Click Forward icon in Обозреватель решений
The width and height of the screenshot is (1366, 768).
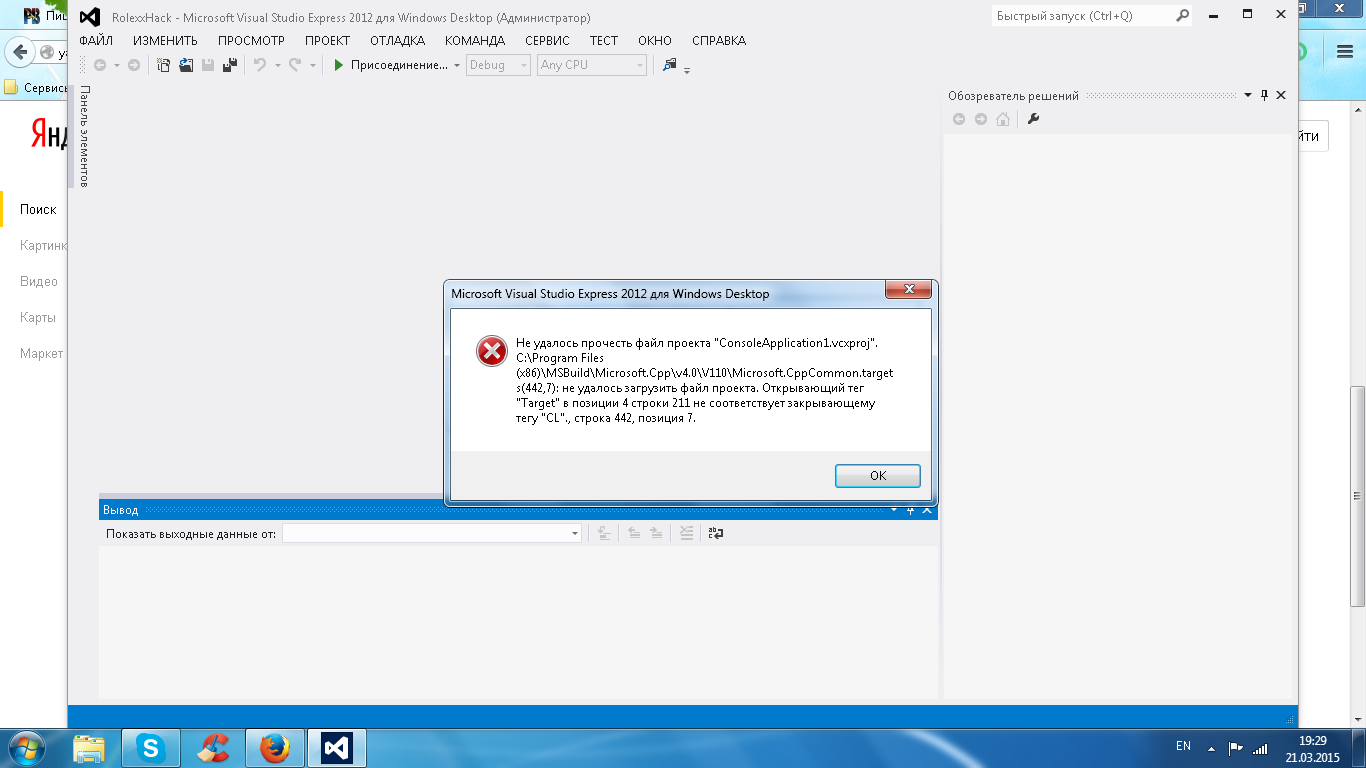point(981,119)
